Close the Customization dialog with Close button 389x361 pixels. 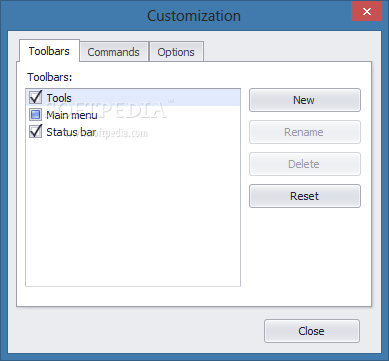[x=312, y=331]
